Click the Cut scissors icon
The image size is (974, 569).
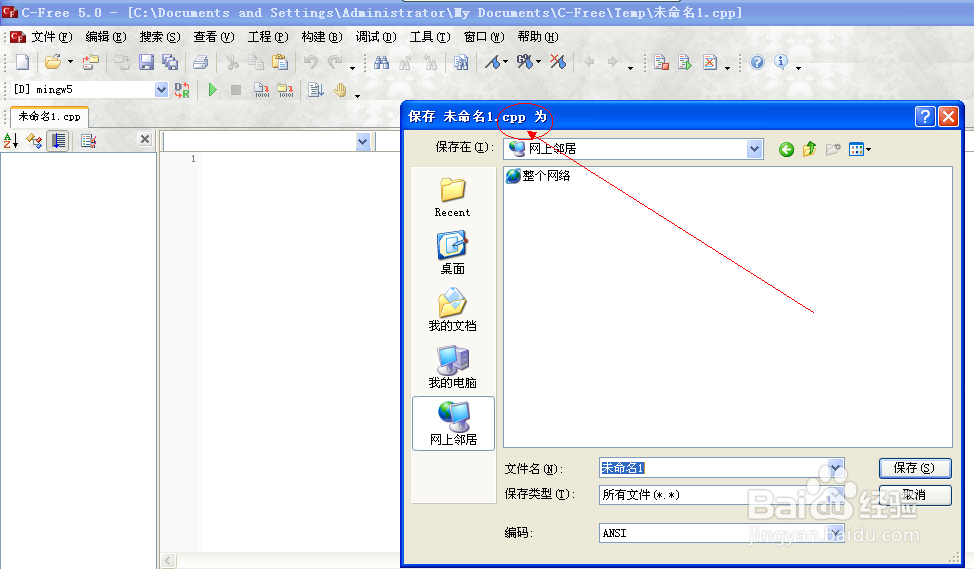232,62
